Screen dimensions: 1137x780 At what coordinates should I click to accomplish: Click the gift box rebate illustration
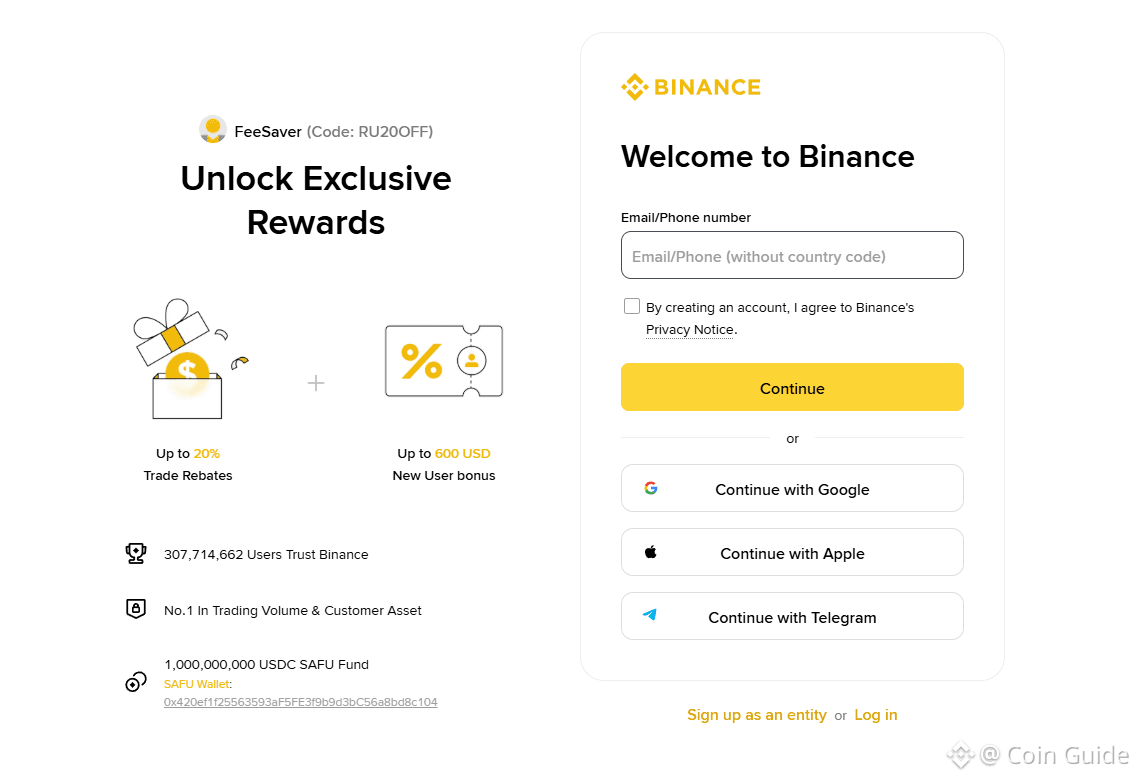pyautogui.click(x=191, y=358)
